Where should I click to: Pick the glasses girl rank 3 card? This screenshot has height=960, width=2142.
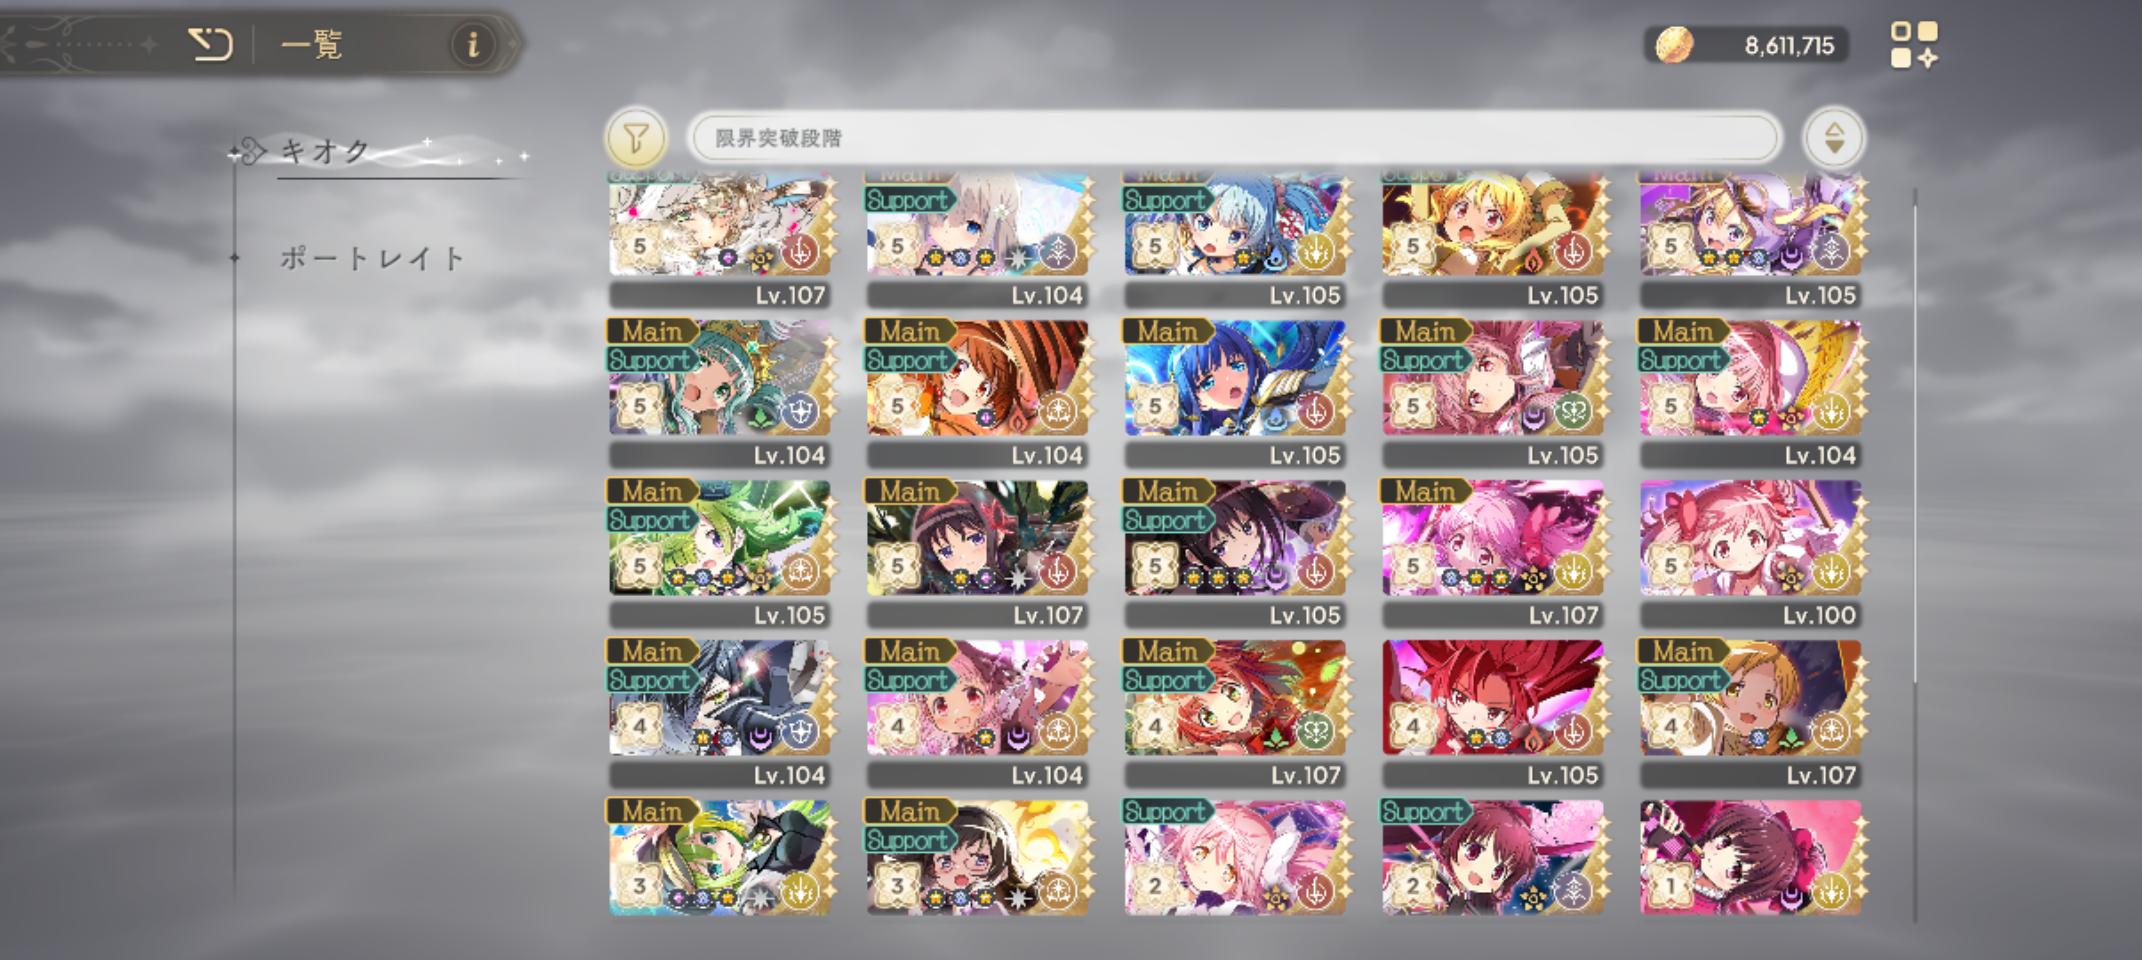[x=977, y=857]
